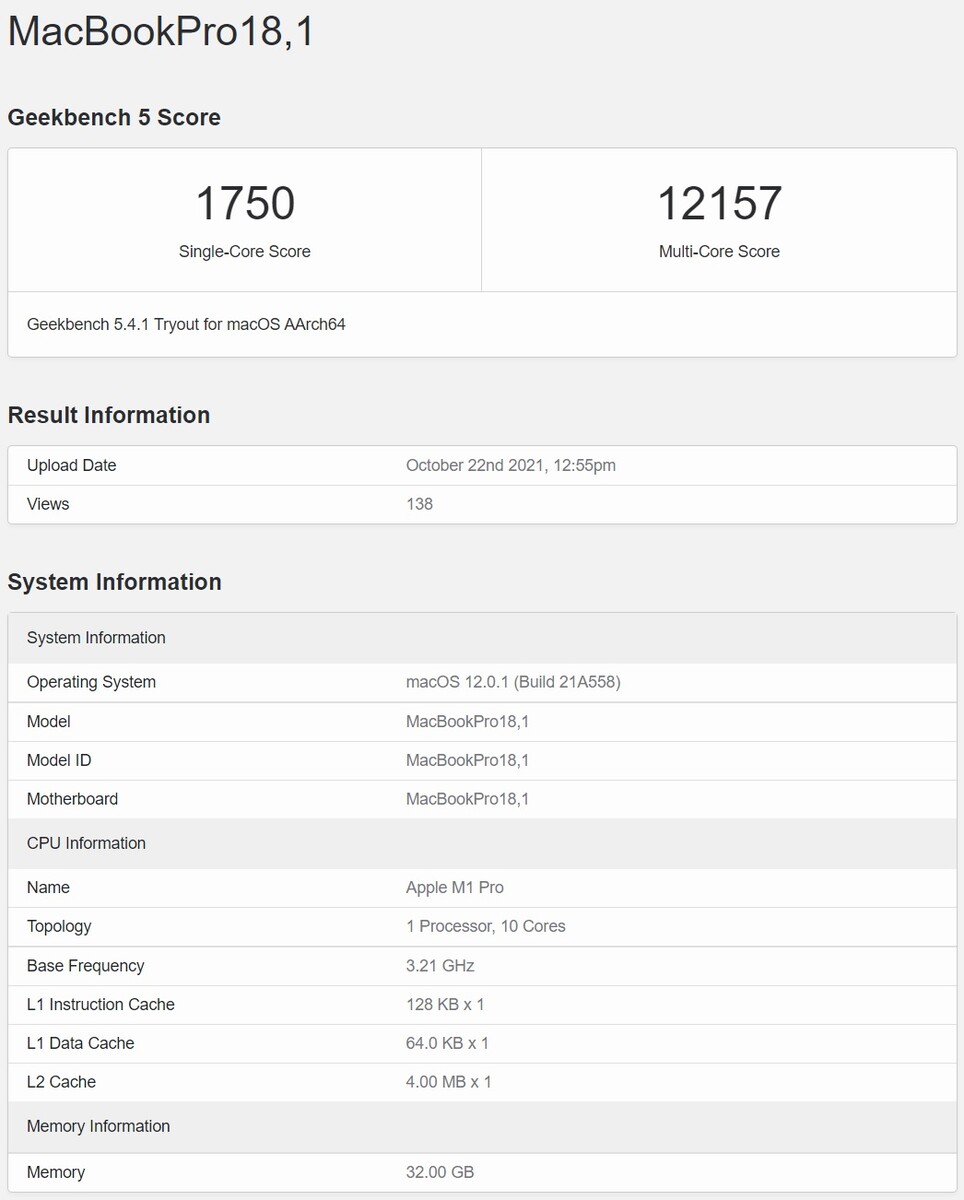The height and width of the screenshot is (1200, 964).
Task: Click the Geekbench 5 Score heading
Action: click(114, 117)
